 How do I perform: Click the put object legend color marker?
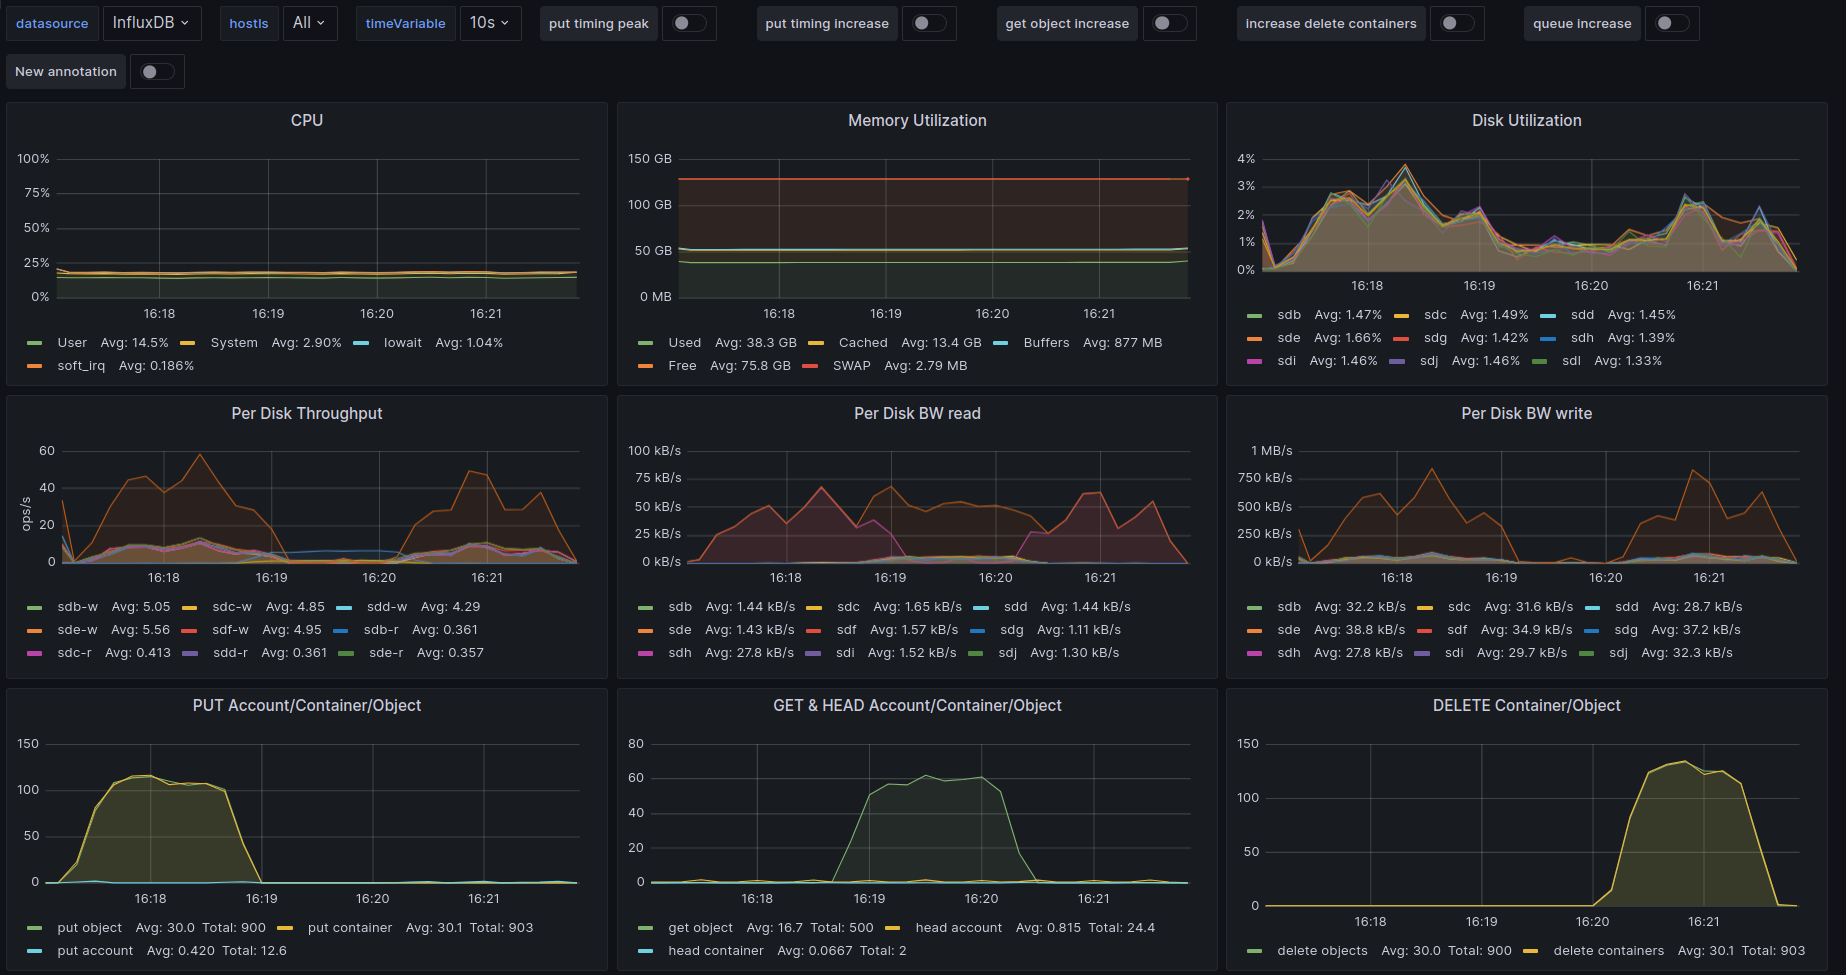pos(35,929)
